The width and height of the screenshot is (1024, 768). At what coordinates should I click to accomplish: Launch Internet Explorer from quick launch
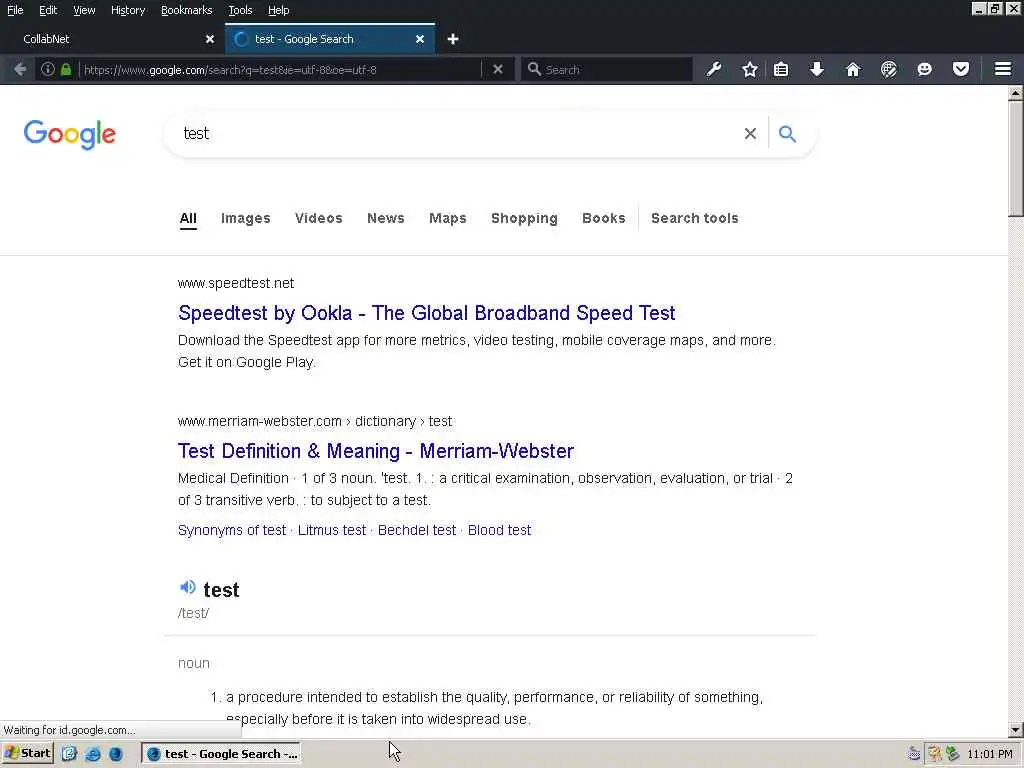(x=93, y=754)
